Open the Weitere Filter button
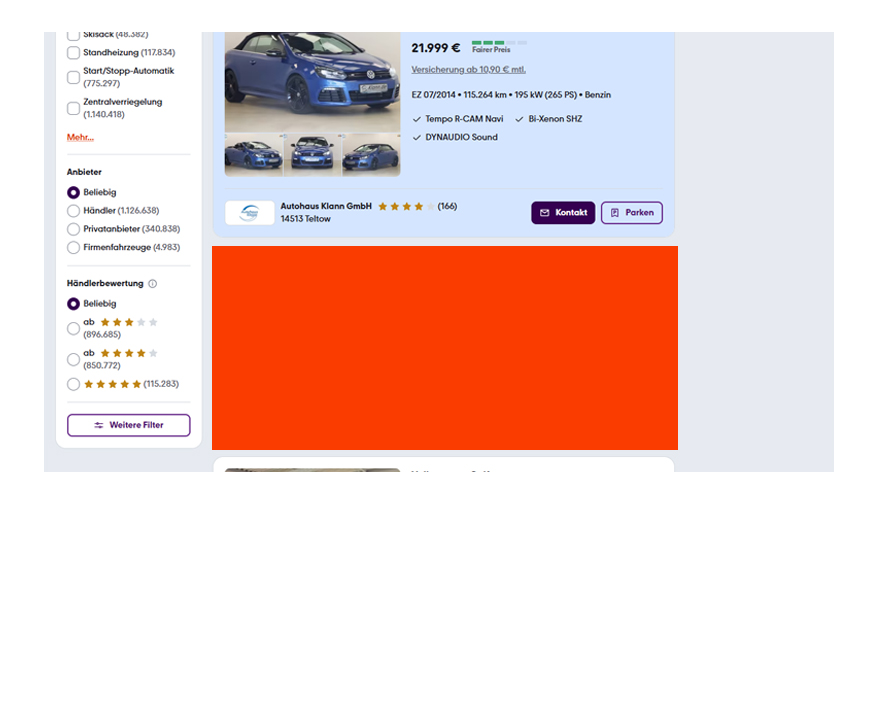The width and height of the screenshot is (880, 712). 128,425
